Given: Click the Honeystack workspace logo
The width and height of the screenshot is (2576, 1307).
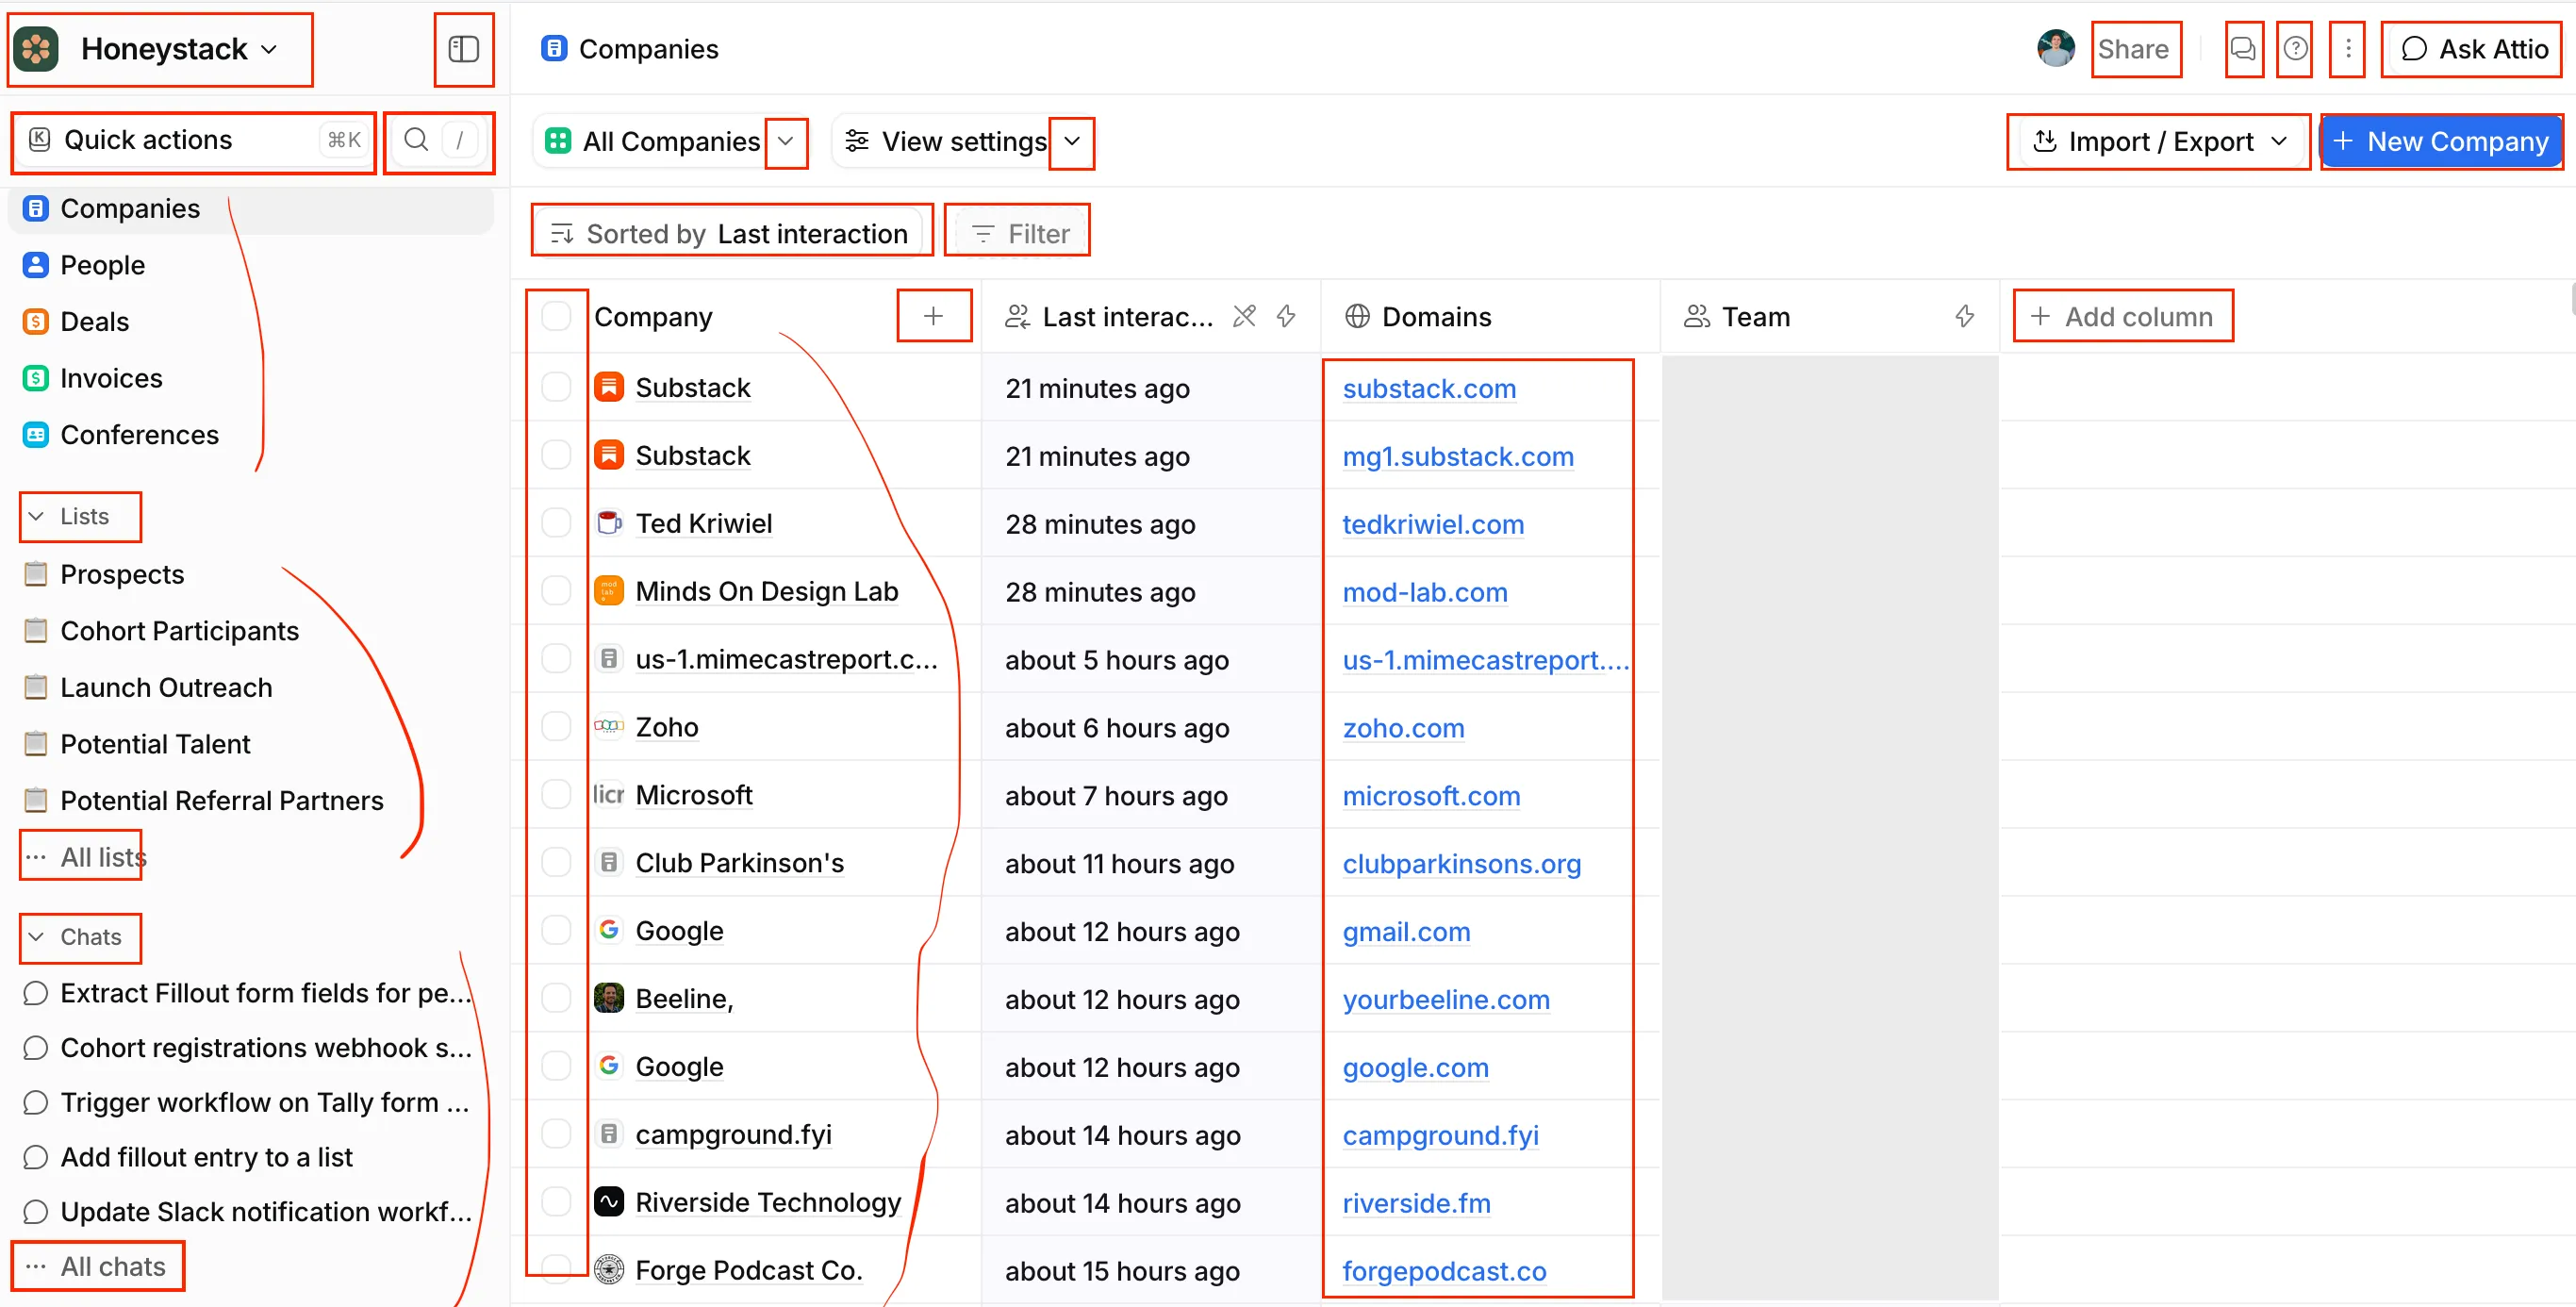Looking at the screenshot, I should tap(36, 49).
